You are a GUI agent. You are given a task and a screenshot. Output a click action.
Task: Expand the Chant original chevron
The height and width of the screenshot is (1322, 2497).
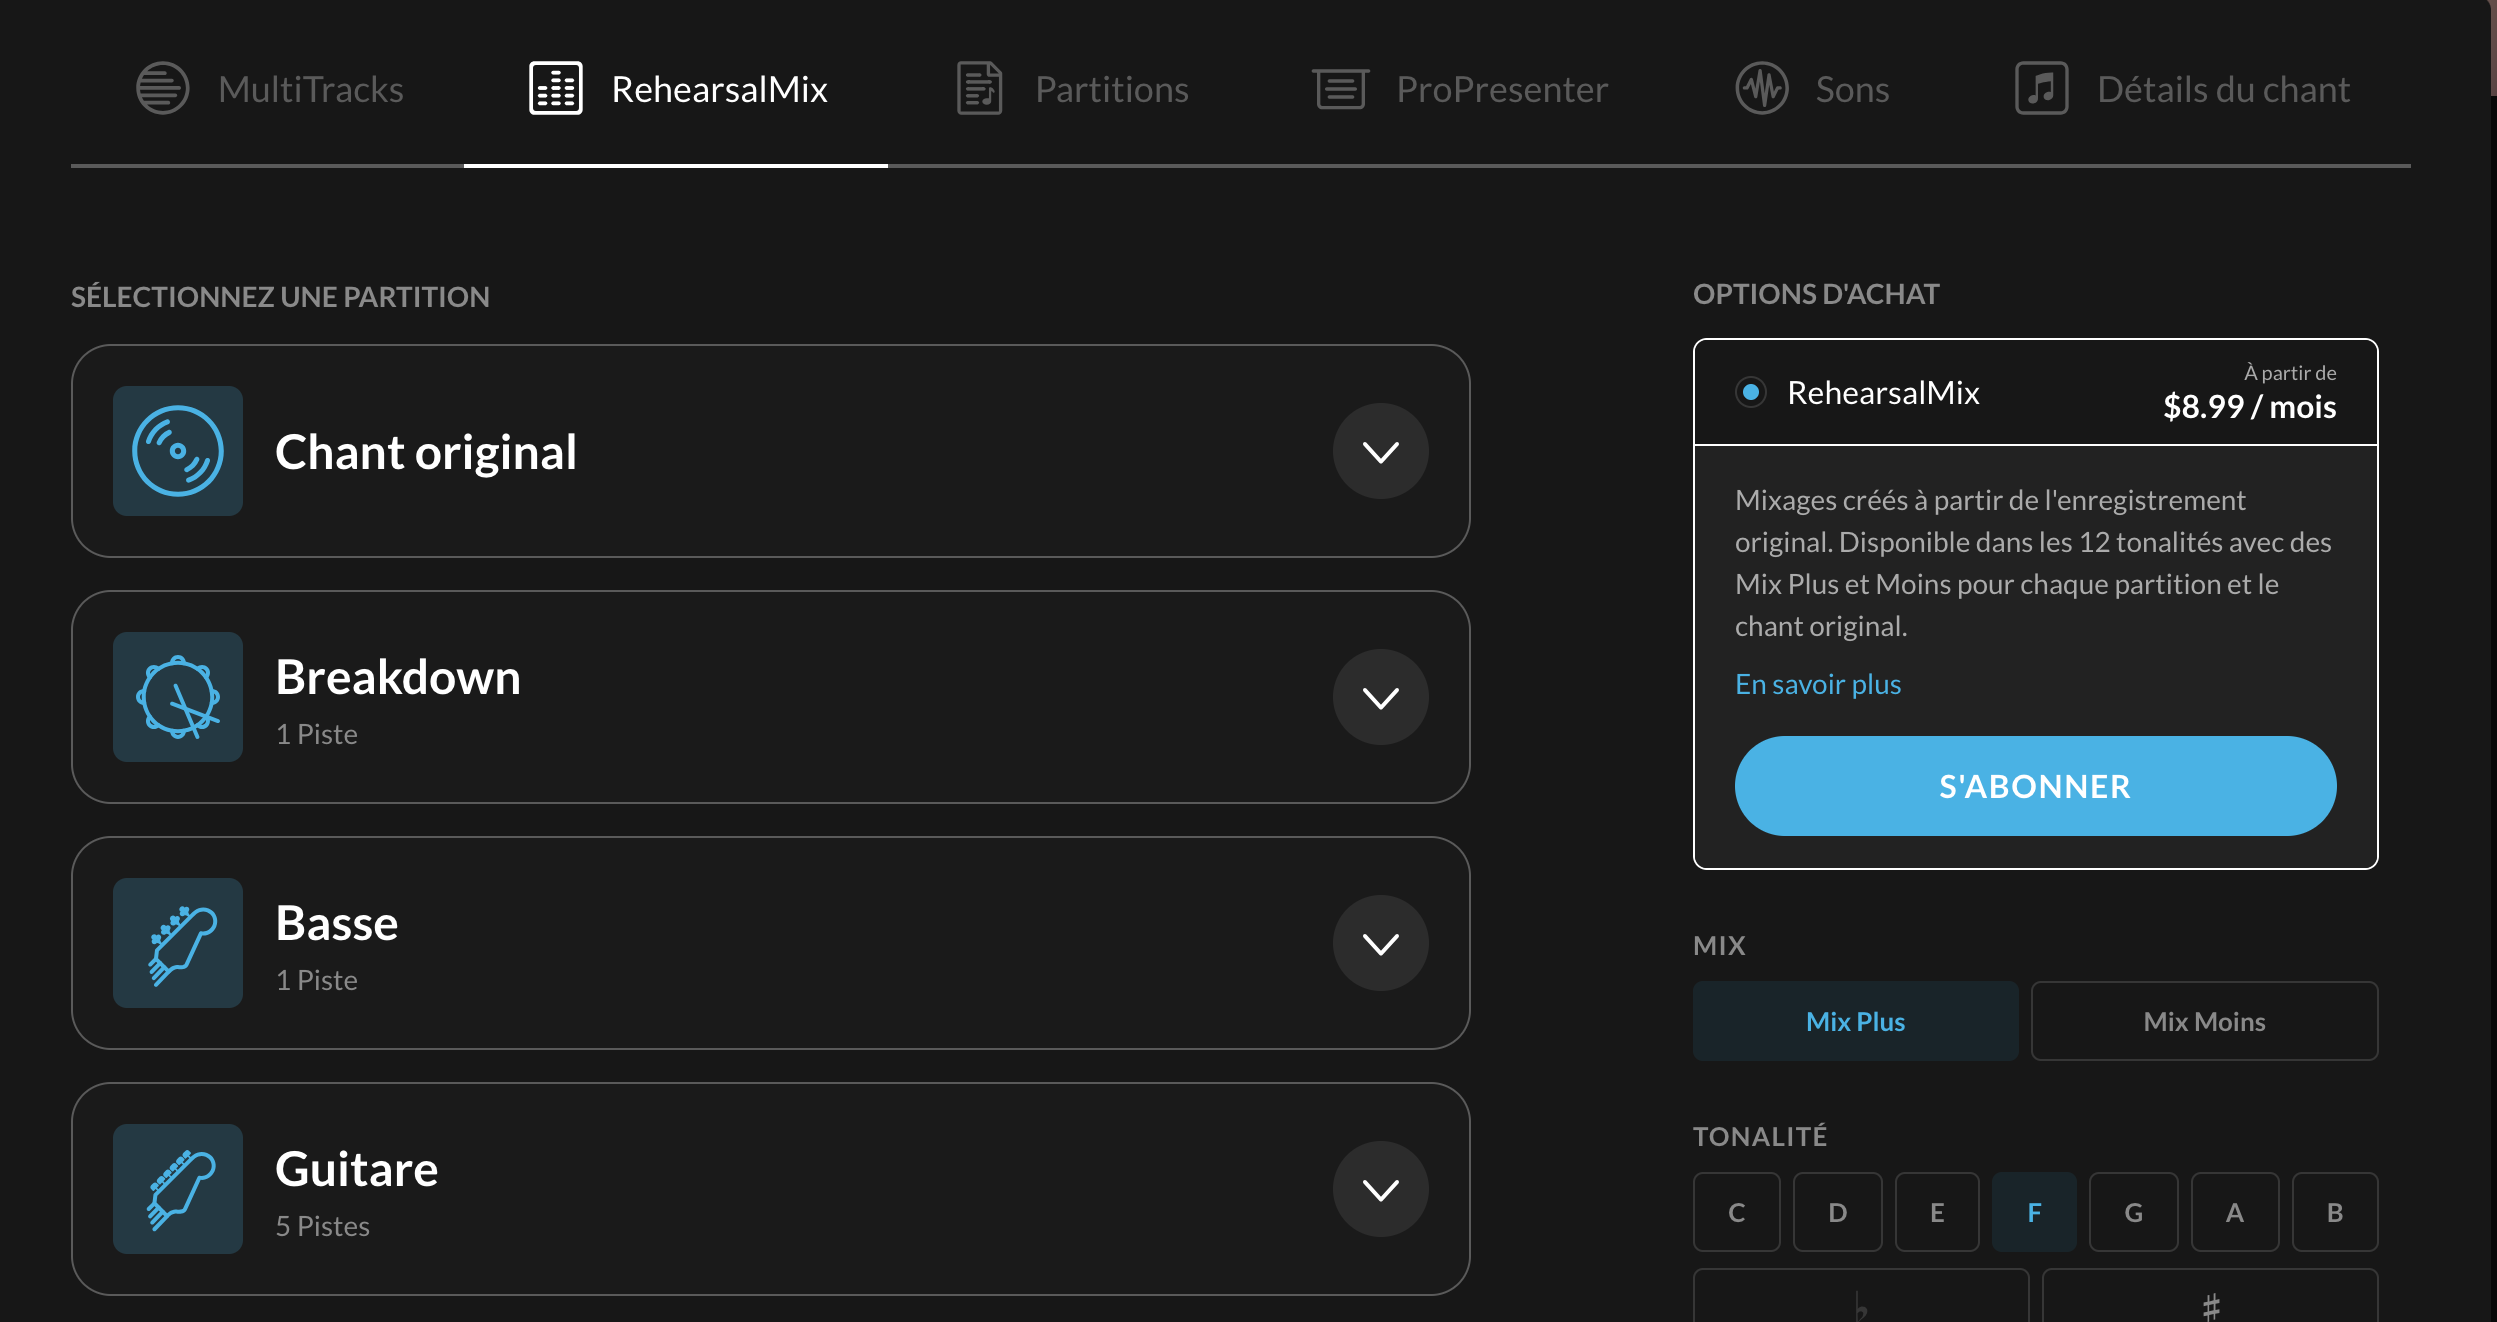[x=1380, y=451]
